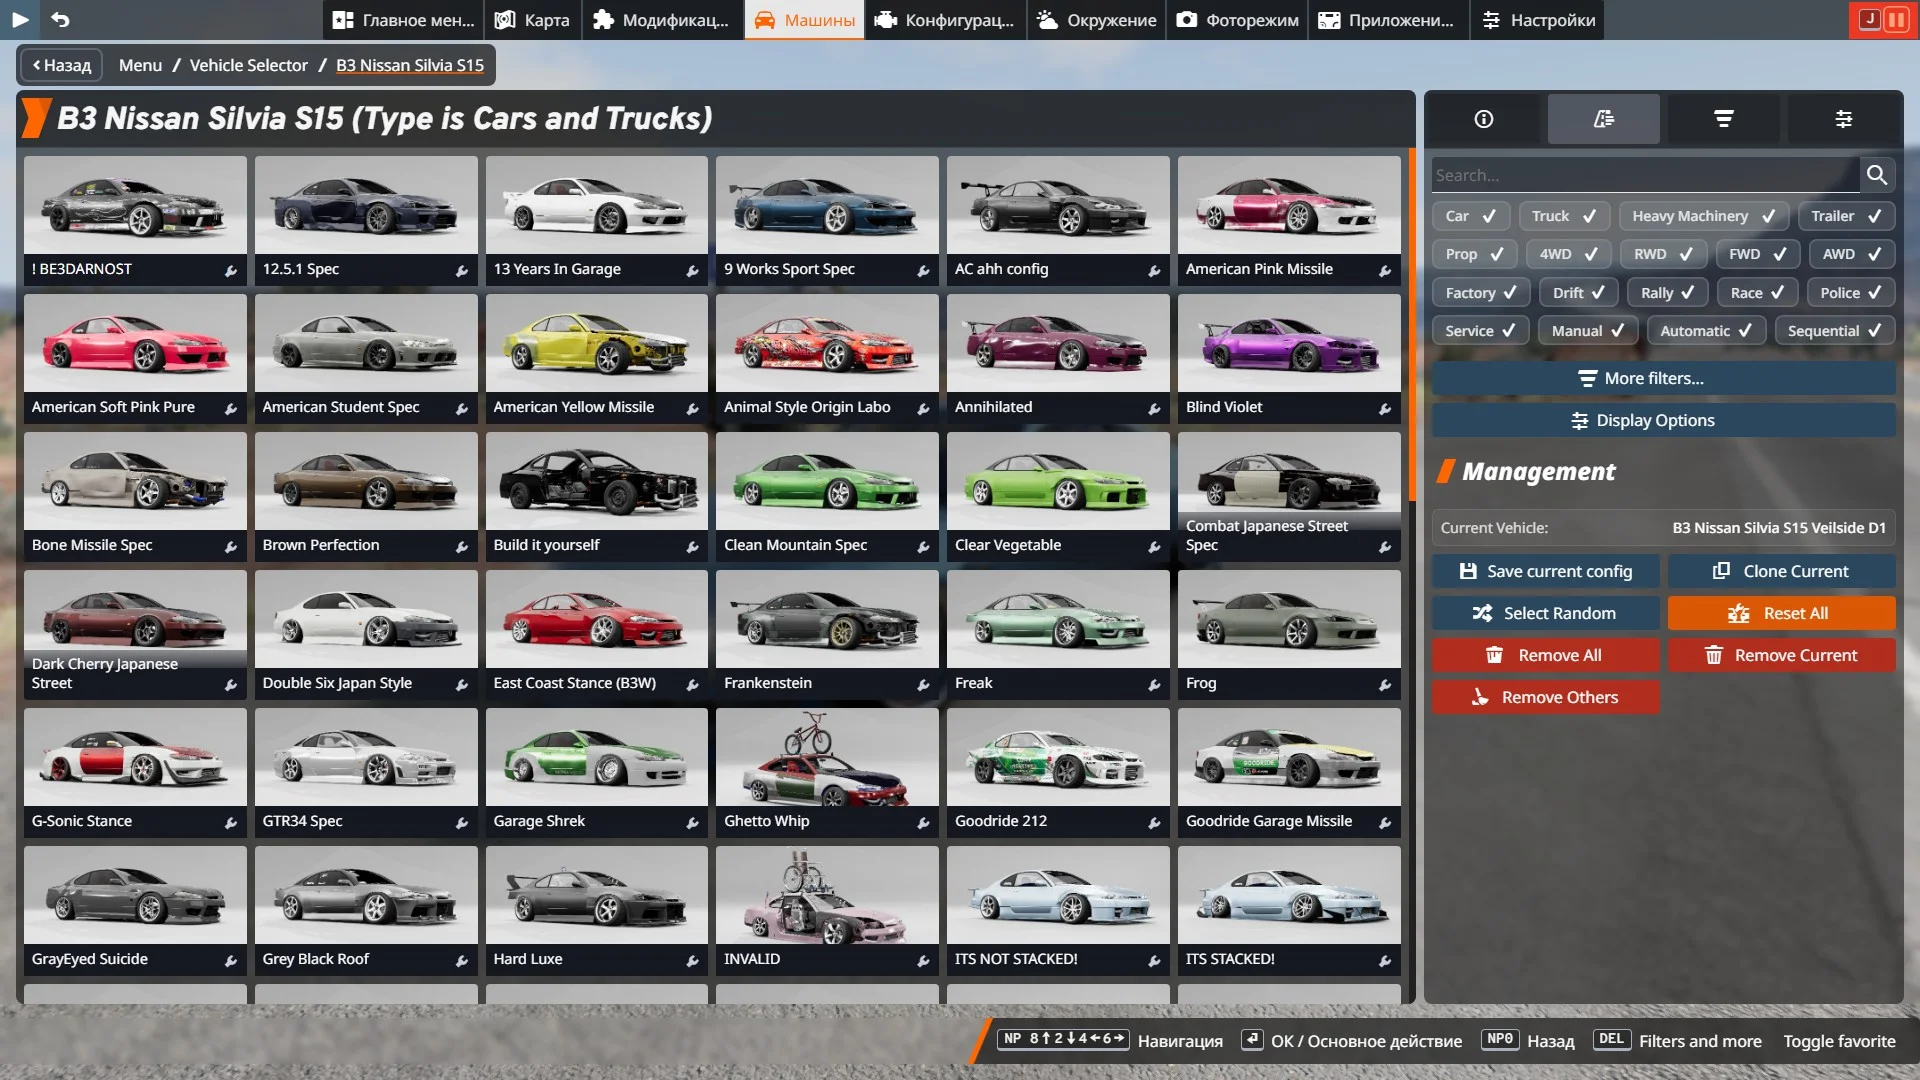Open the Конфигурации menu tab
Image resolution: width=1920 pixels, height=1080 pixels.
[944, 20]
